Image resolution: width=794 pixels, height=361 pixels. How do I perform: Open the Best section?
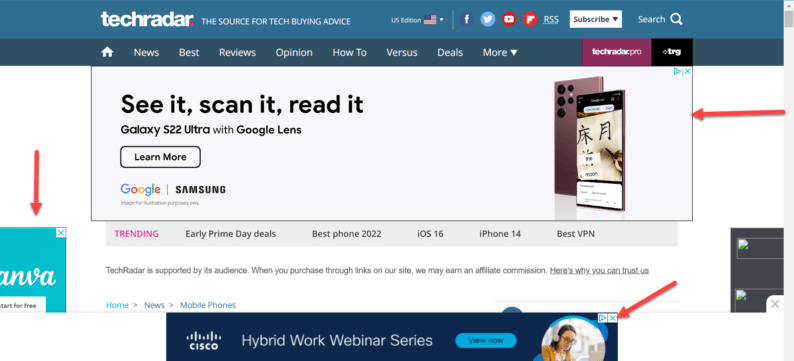189,52
